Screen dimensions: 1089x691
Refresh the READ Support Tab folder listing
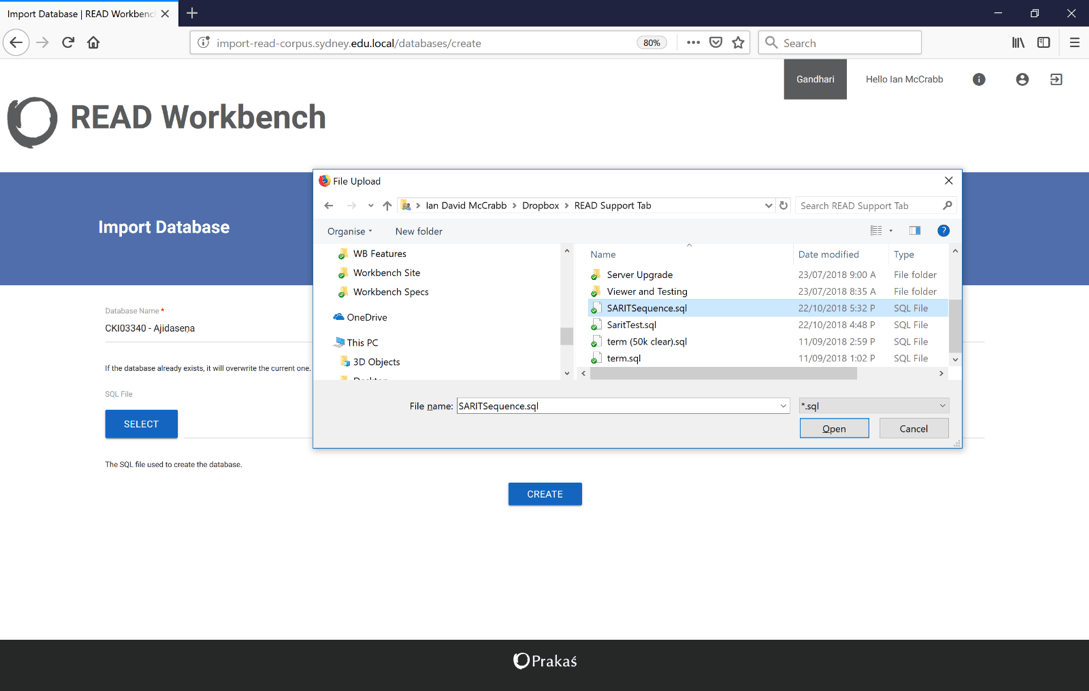pyautogui.click(x=783, y=206)
